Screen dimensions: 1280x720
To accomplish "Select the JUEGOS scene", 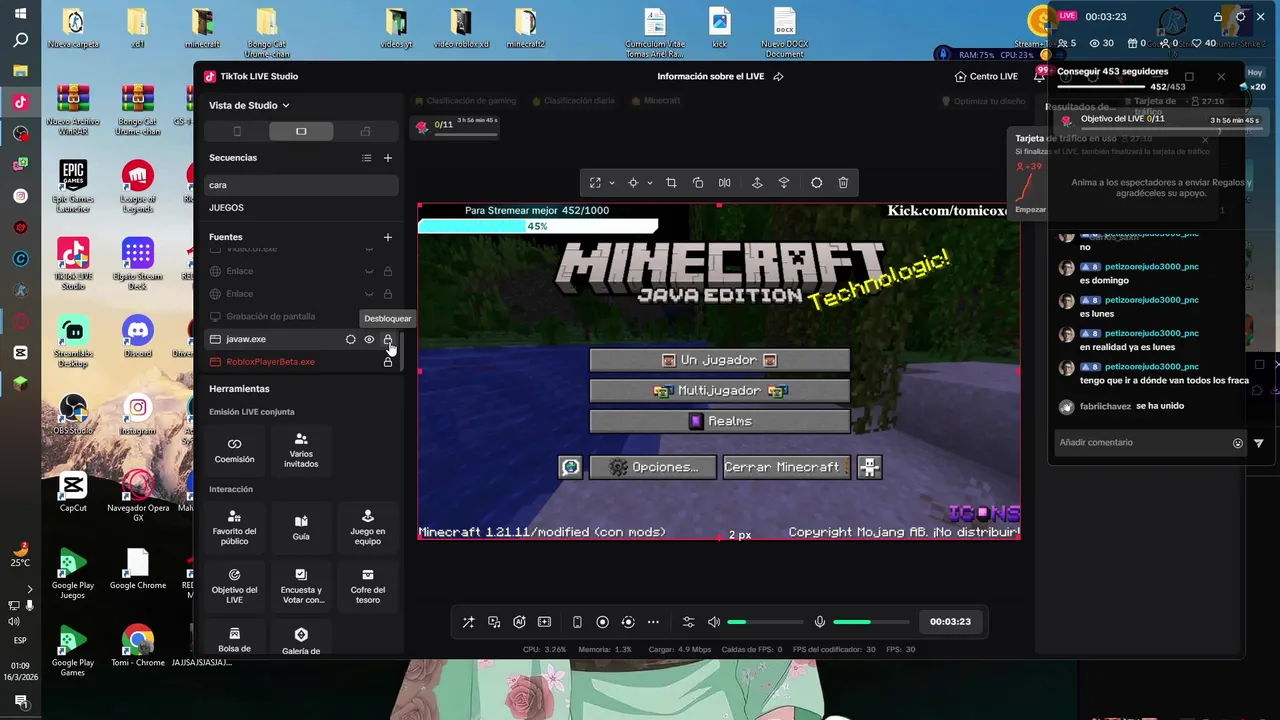I will click(301, 208).
